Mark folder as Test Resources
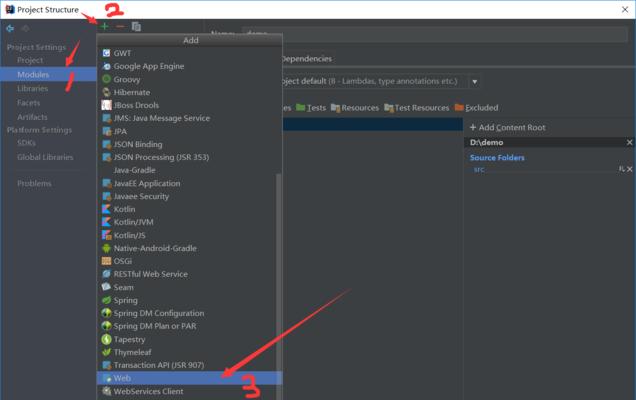The height and width of the screenshot is (400, 636). click(417, 108)
